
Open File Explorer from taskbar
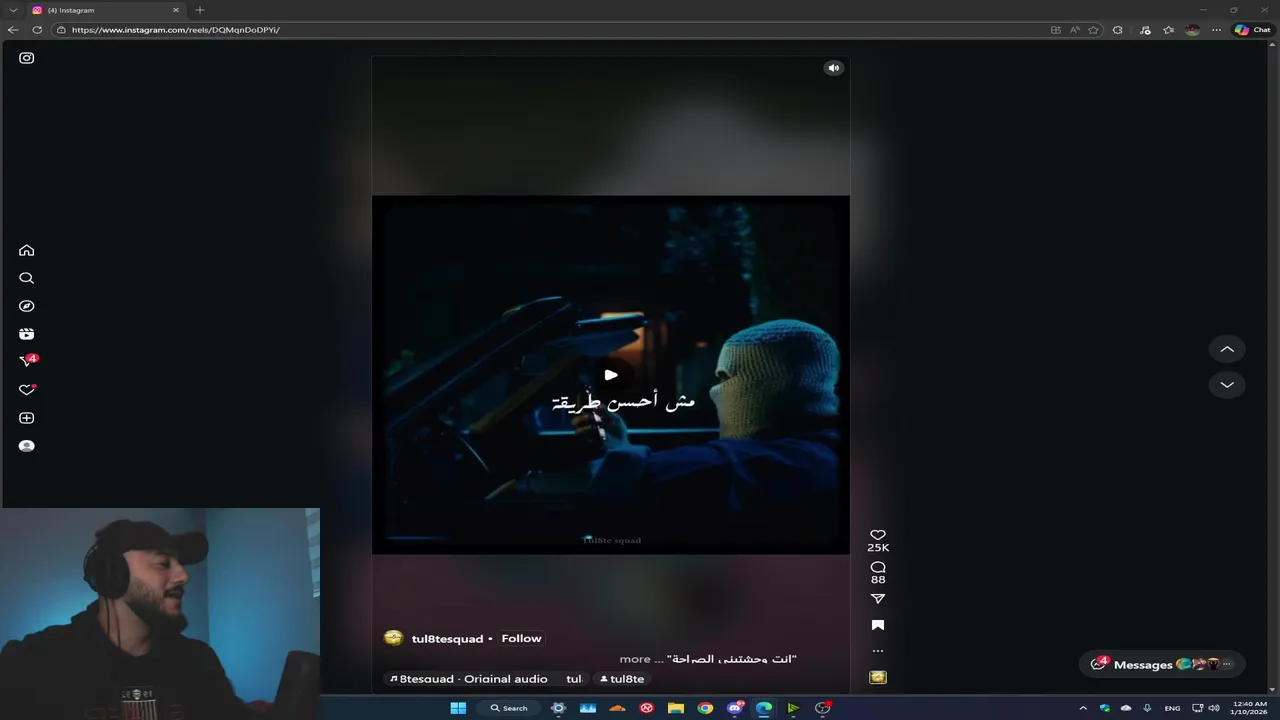click(676, 708)
